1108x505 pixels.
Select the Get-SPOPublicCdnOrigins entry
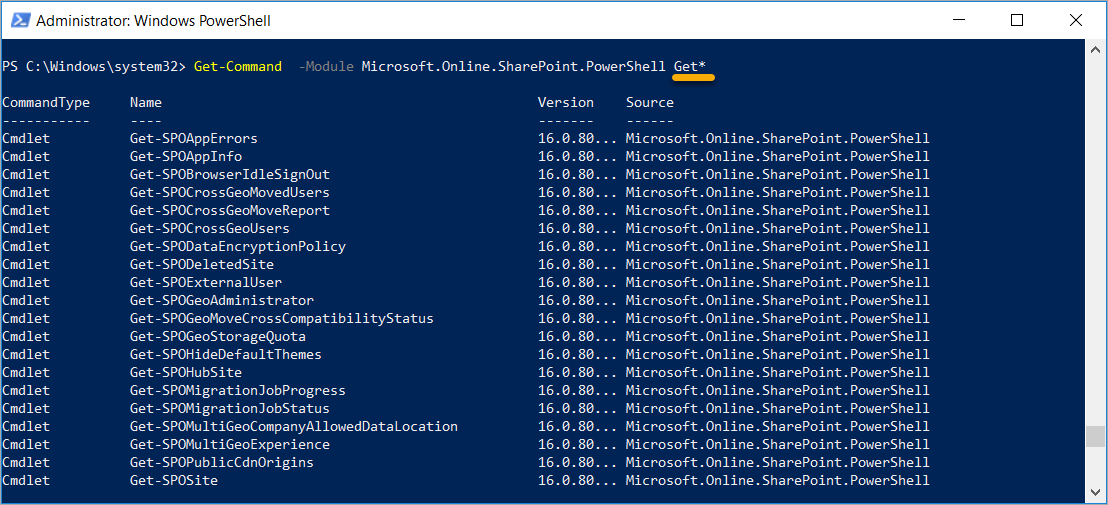[x=222, y=463]
